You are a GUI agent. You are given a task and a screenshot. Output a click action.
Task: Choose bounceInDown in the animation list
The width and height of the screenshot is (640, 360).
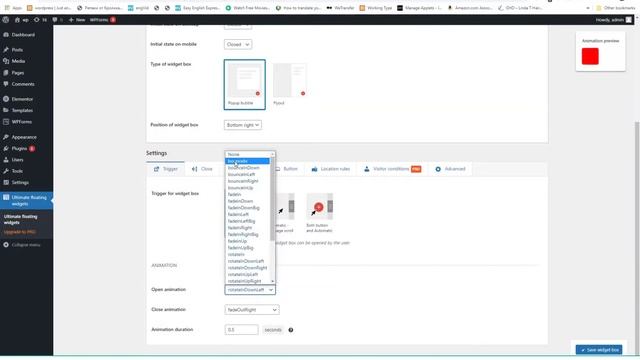point(247,168)
